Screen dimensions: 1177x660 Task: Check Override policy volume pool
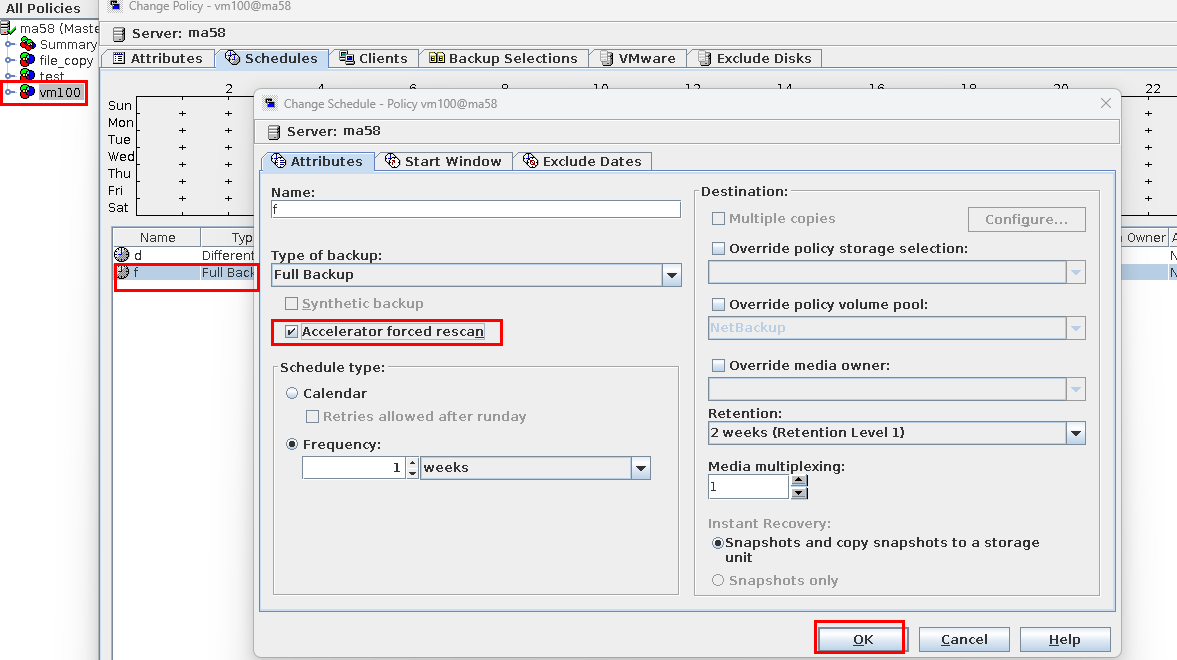[718, 304]
